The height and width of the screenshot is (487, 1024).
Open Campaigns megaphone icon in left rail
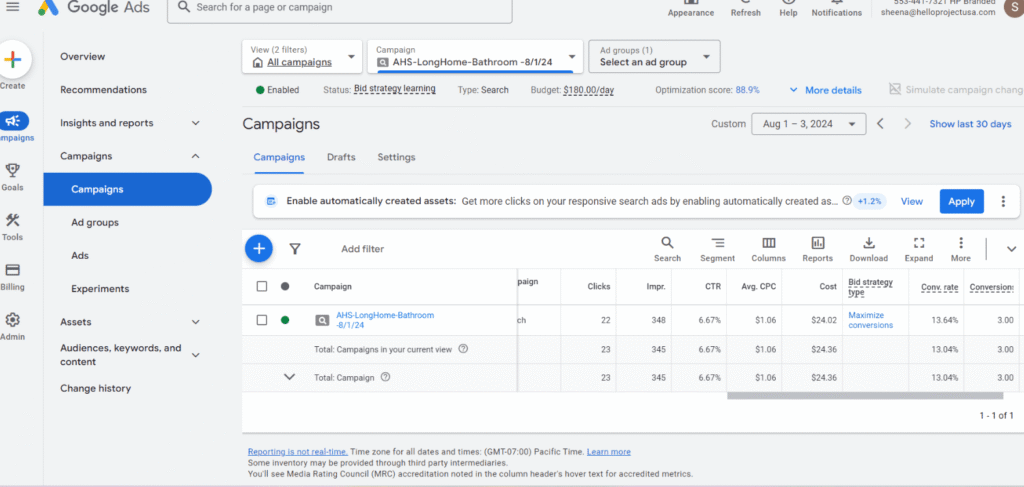pyautogui.click(x=13, y=121)
